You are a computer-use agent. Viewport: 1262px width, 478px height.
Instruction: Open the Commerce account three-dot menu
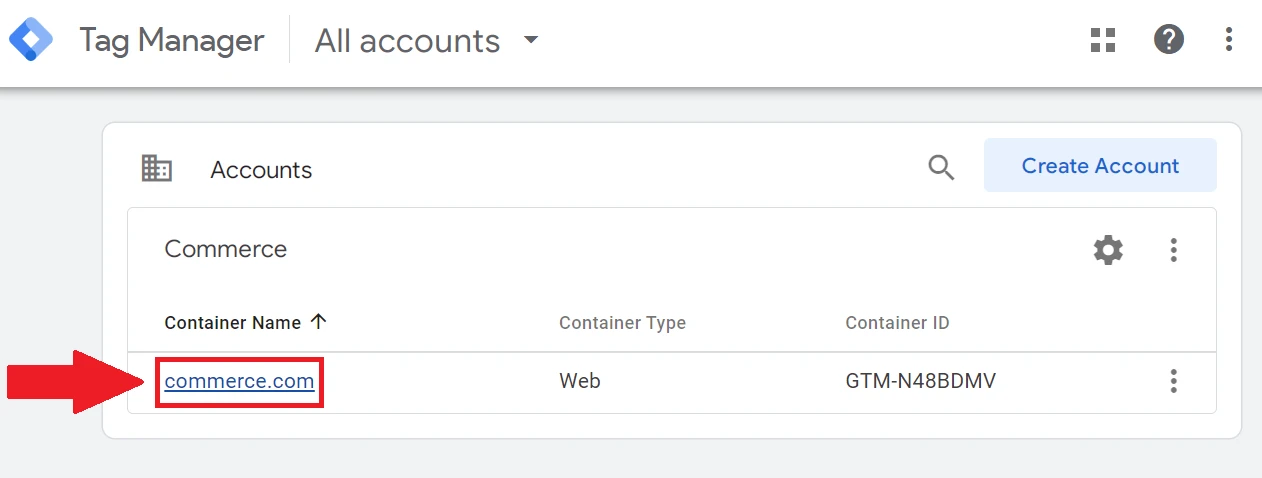point(1174,249)
